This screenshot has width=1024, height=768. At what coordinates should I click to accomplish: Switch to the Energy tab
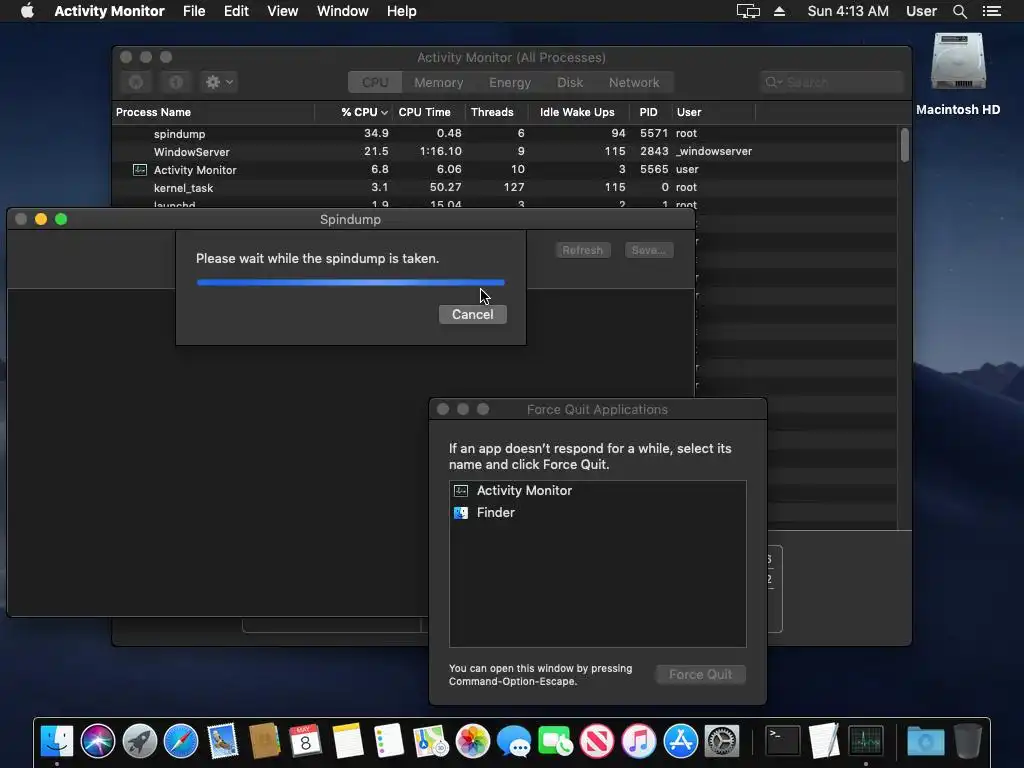pos(510,83)
